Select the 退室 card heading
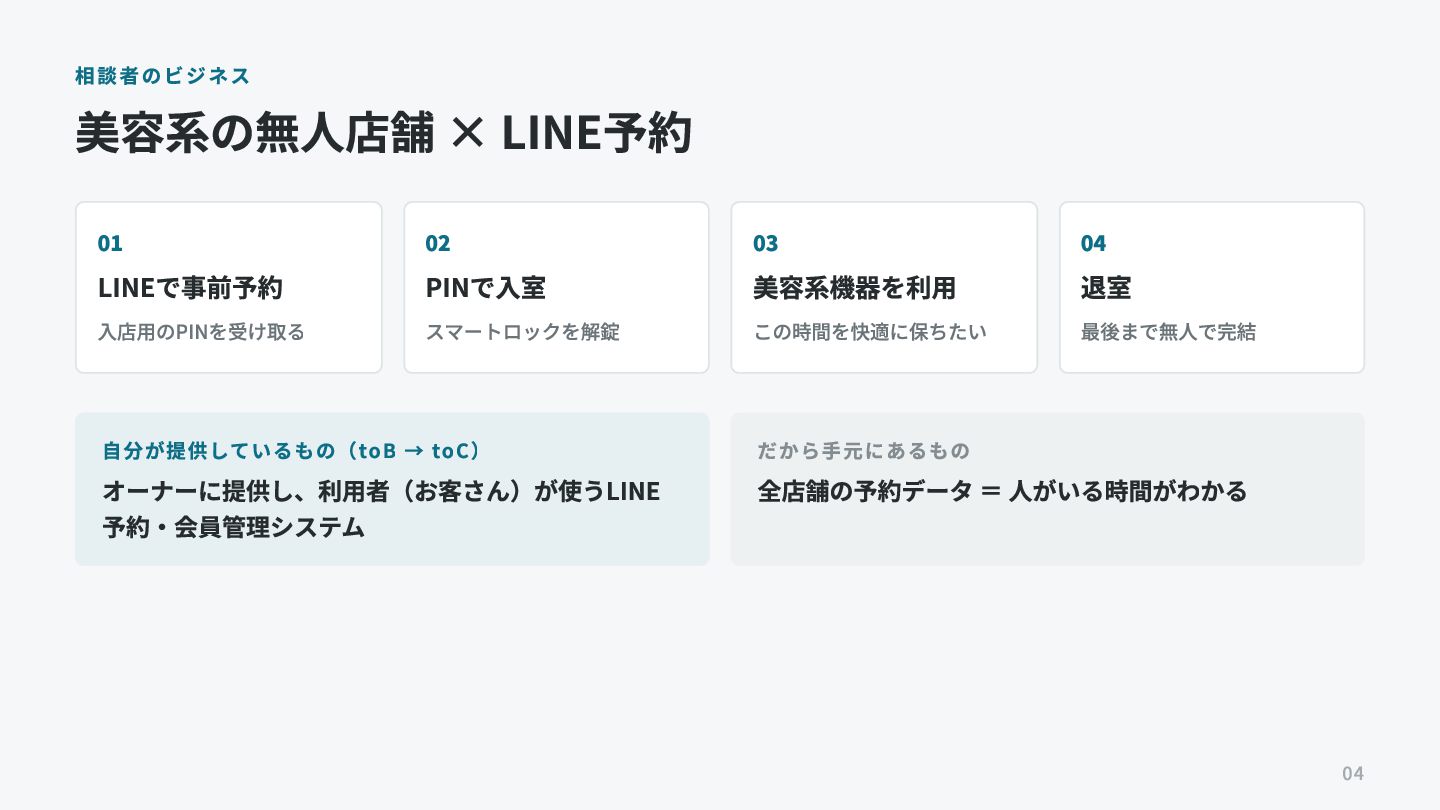 coord(1106,288)
